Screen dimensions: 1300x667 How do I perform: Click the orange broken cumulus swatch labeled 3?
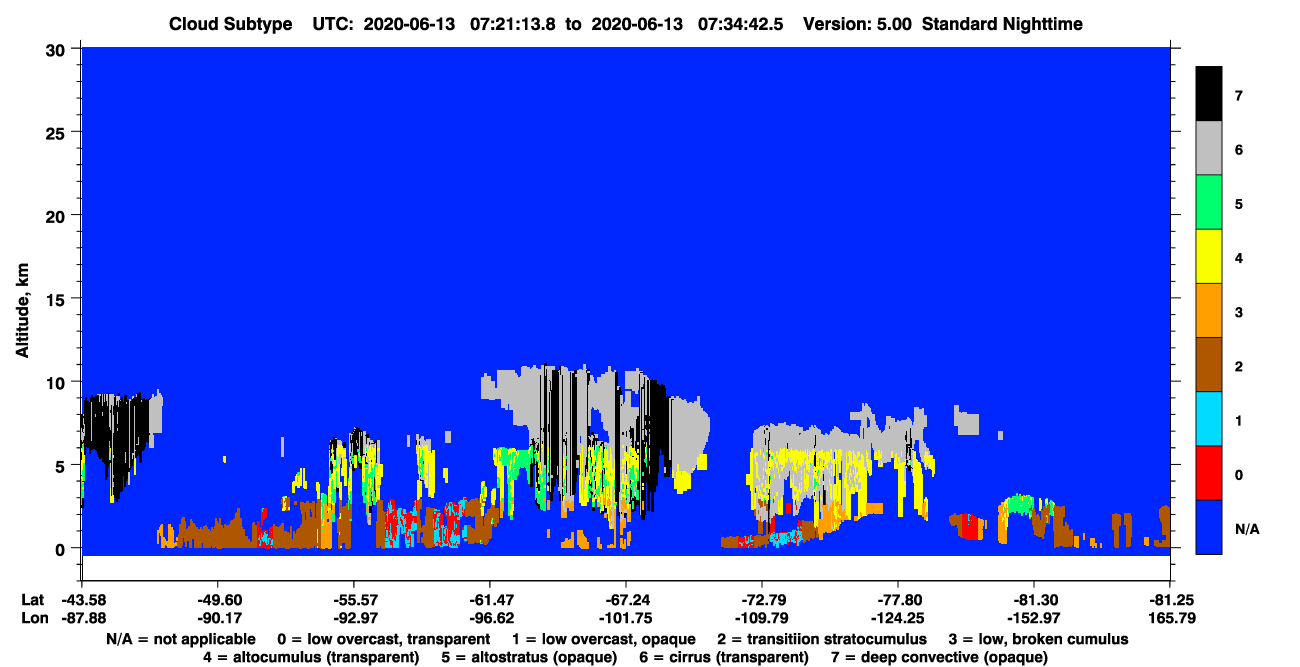[x=1209, y=311]
